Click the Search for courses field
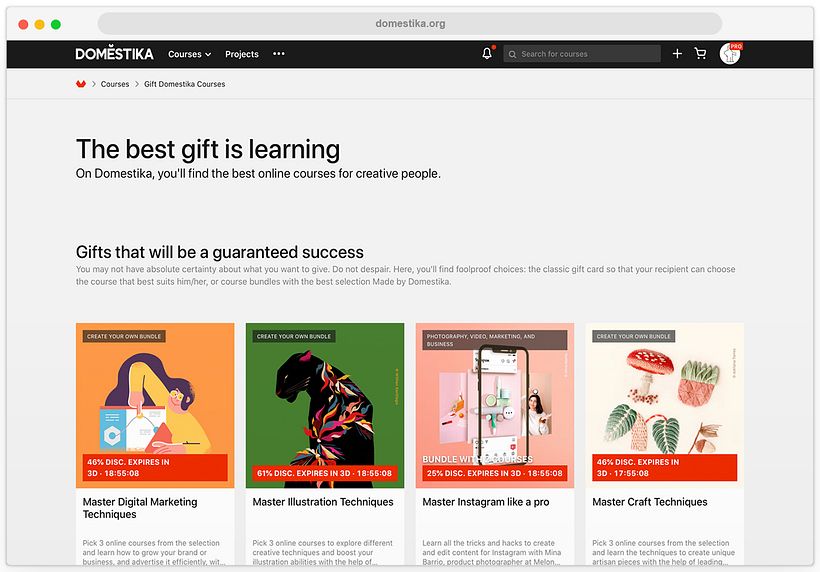This screenshot has height=572, width=820. [582, 54]
